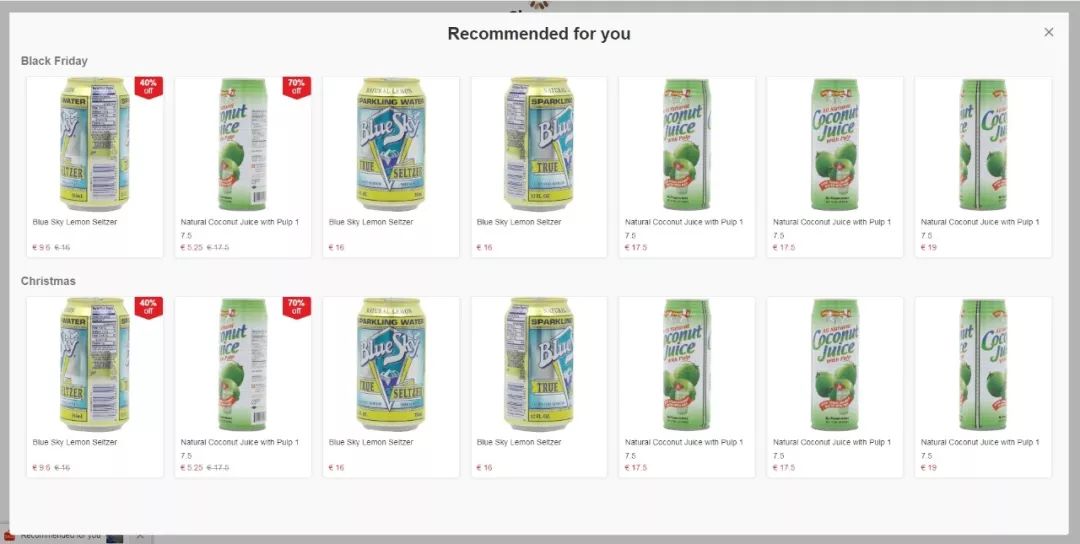1080x544 pixels.
Task: Select fifth Coconut Juice image in Black Friday
Action: [687, 144]
